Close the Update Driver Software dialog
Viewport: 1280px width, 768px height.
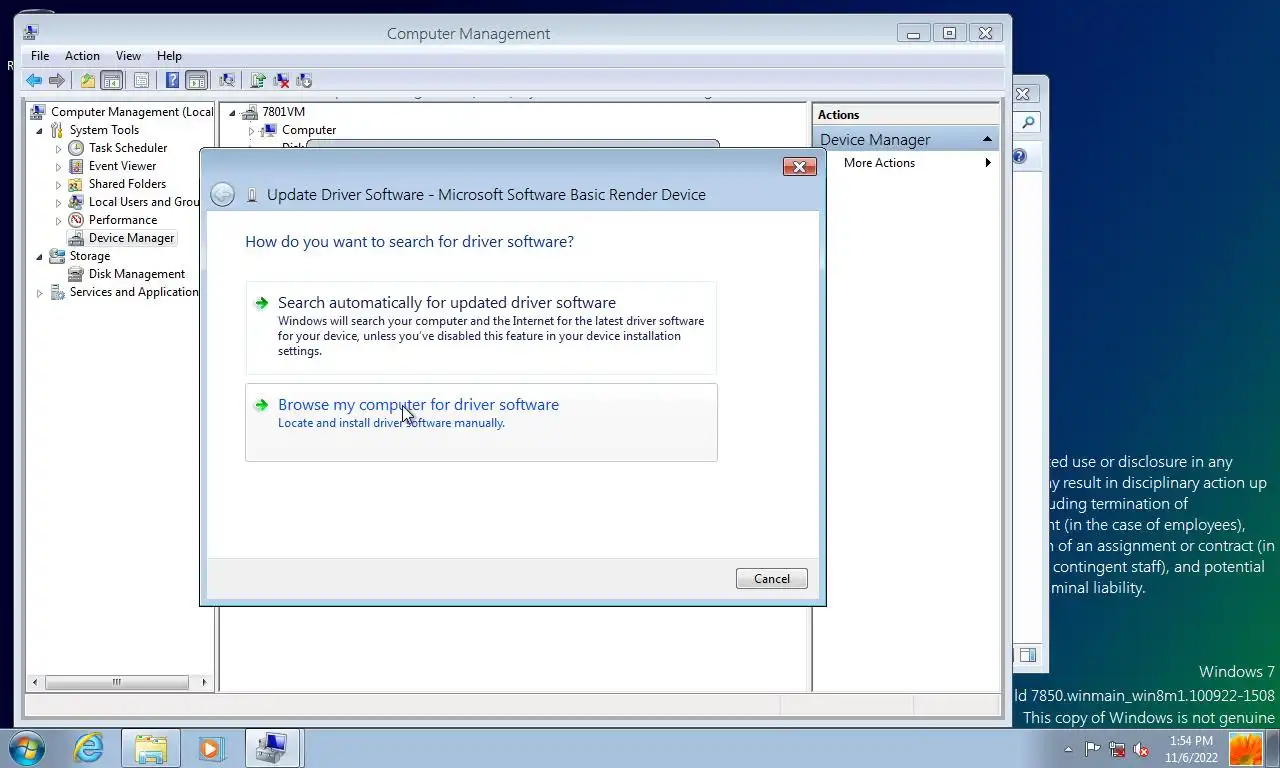pyautogui.click(x=799, y=167)
